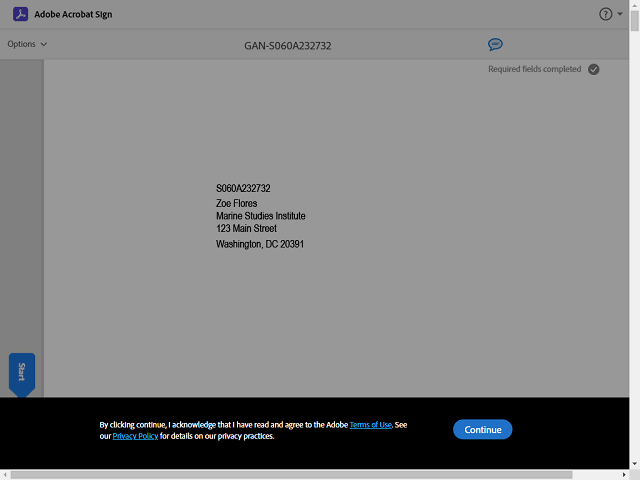Click the Required fields completed checkmark icon
Viewport: 640px width, 480px height.
593,69
